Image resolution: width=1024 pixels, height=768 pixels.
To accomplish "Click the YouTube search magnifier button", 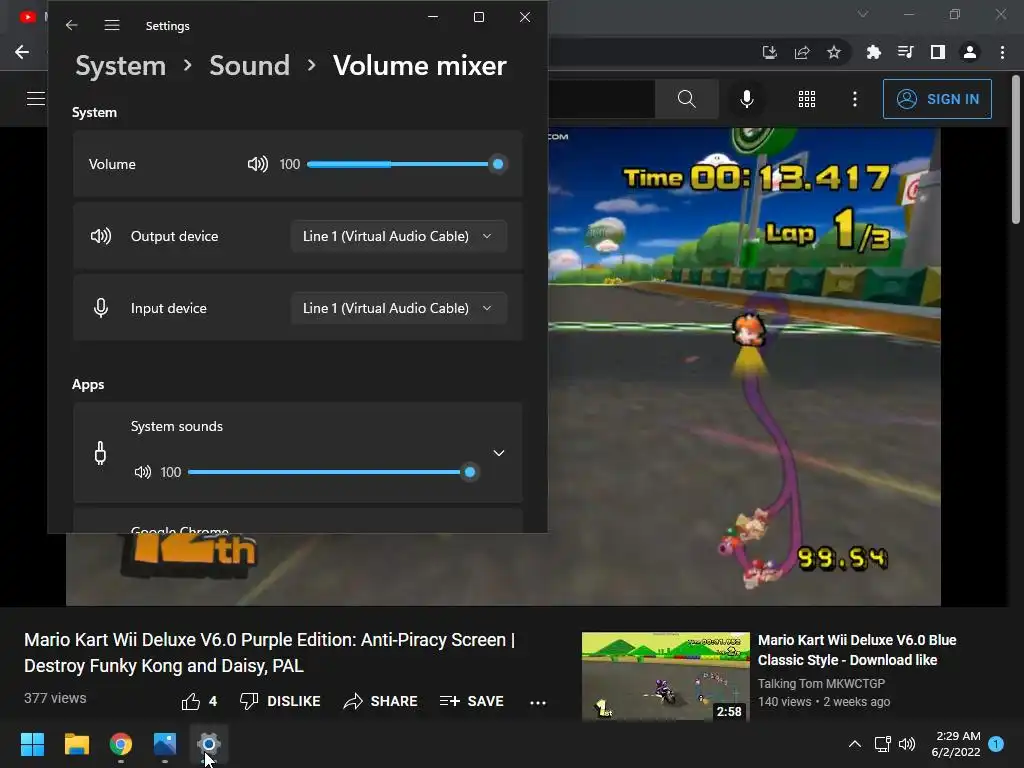I will coord(686,99).
